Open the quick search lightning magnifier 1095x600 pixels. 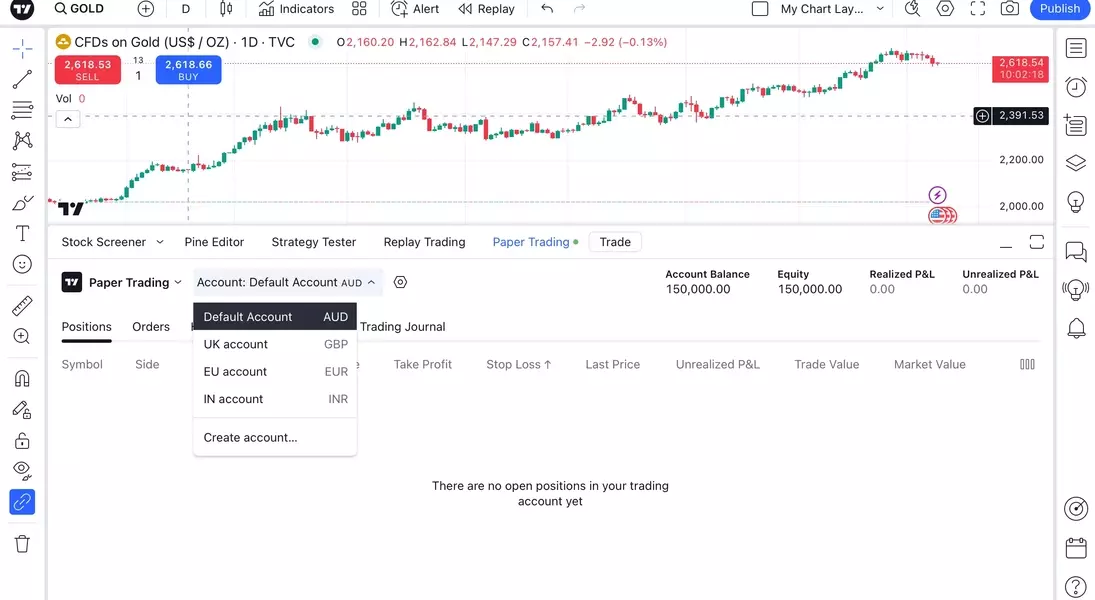[x=912, y=9]
